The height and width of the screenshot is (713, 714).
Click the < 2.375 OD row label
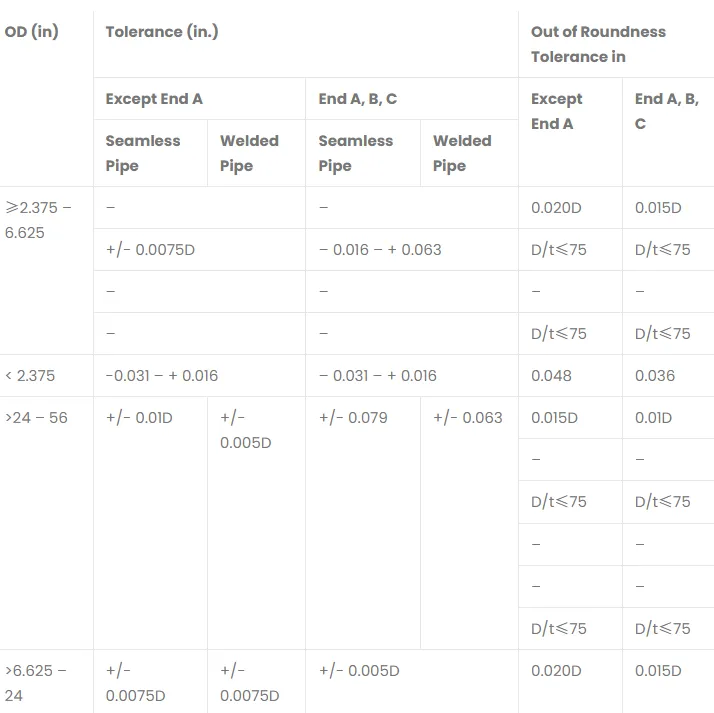[30, 376]
